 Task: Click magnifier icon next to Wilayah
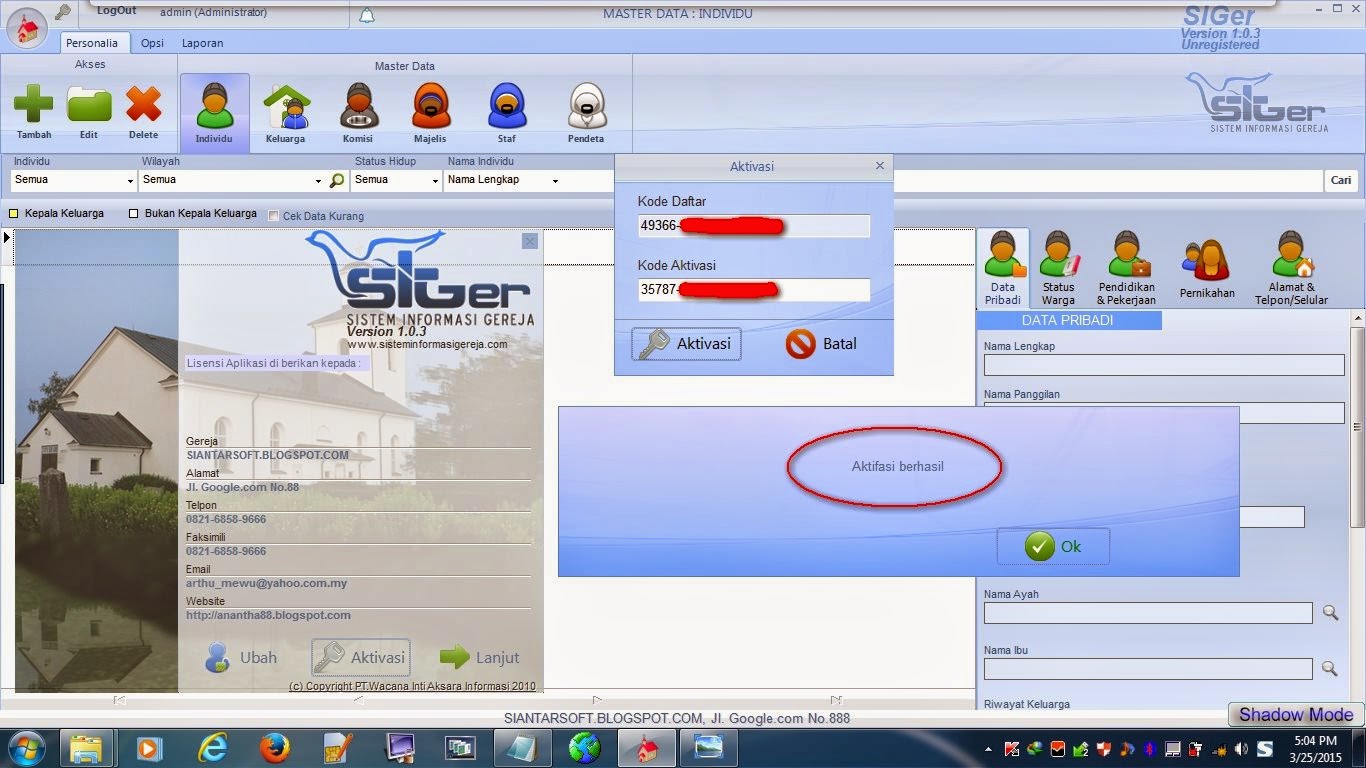click(337, 181)
